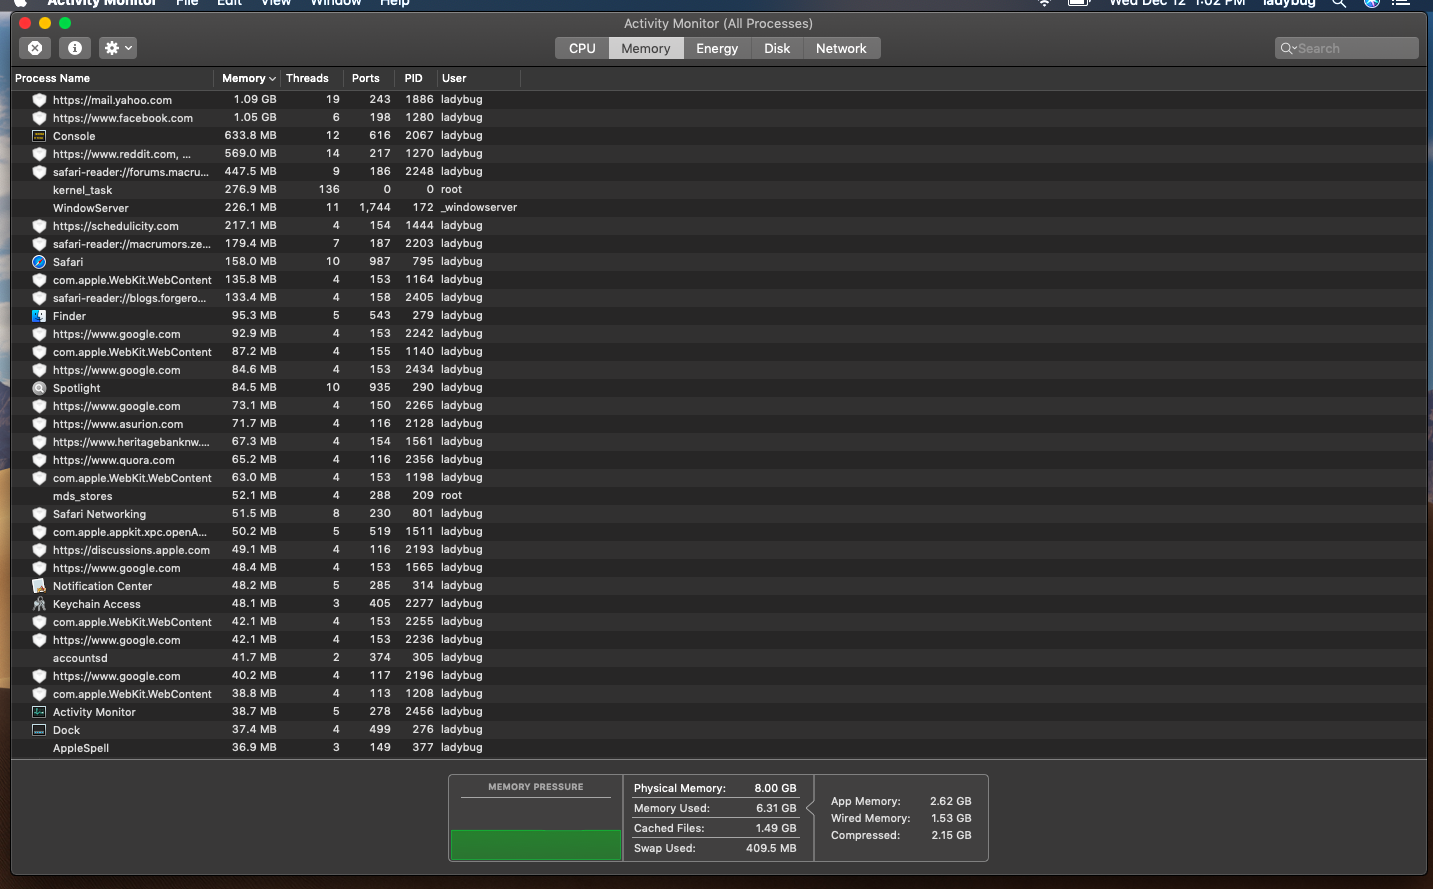Click the Physical Memory 8.00 GB value
Screen dimensions: 1433x889
tap(775, 788)
